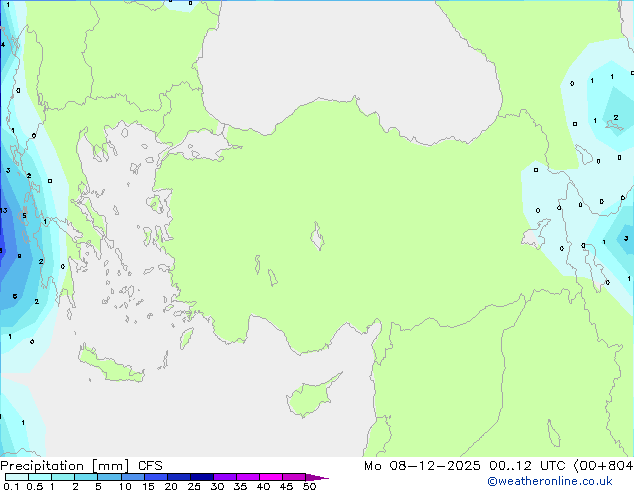The image size is (634, 490).
Task: Click the 'Precipitation [mm] CFS' title text
Action: pos(81,466)
